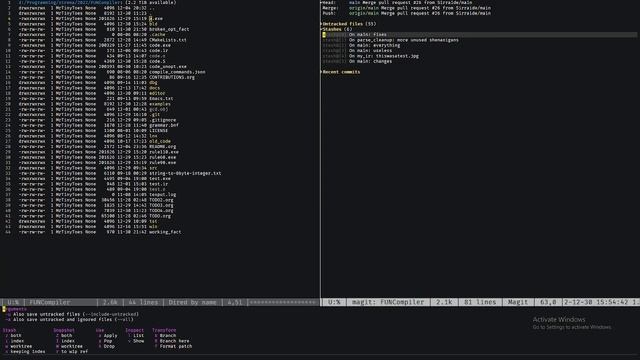Click '44 lines' in the Dired mode line
The image size is (640, 360).
pos(143,302)
